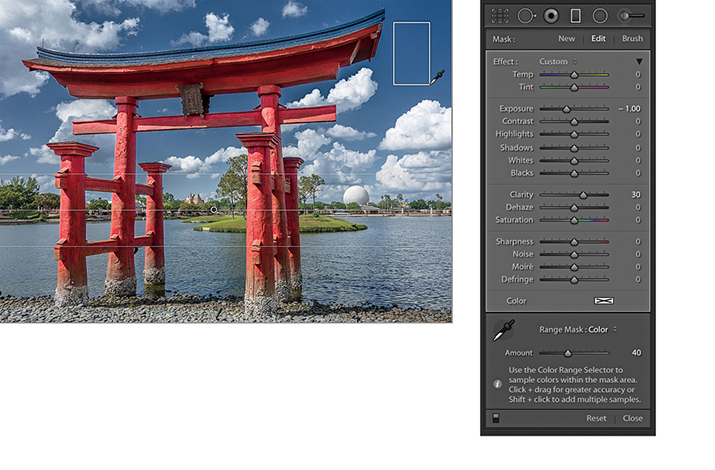This screenshot has width=715, height=470.
Task: Open the Effect Custom preset dropdown
Action: 555,61
